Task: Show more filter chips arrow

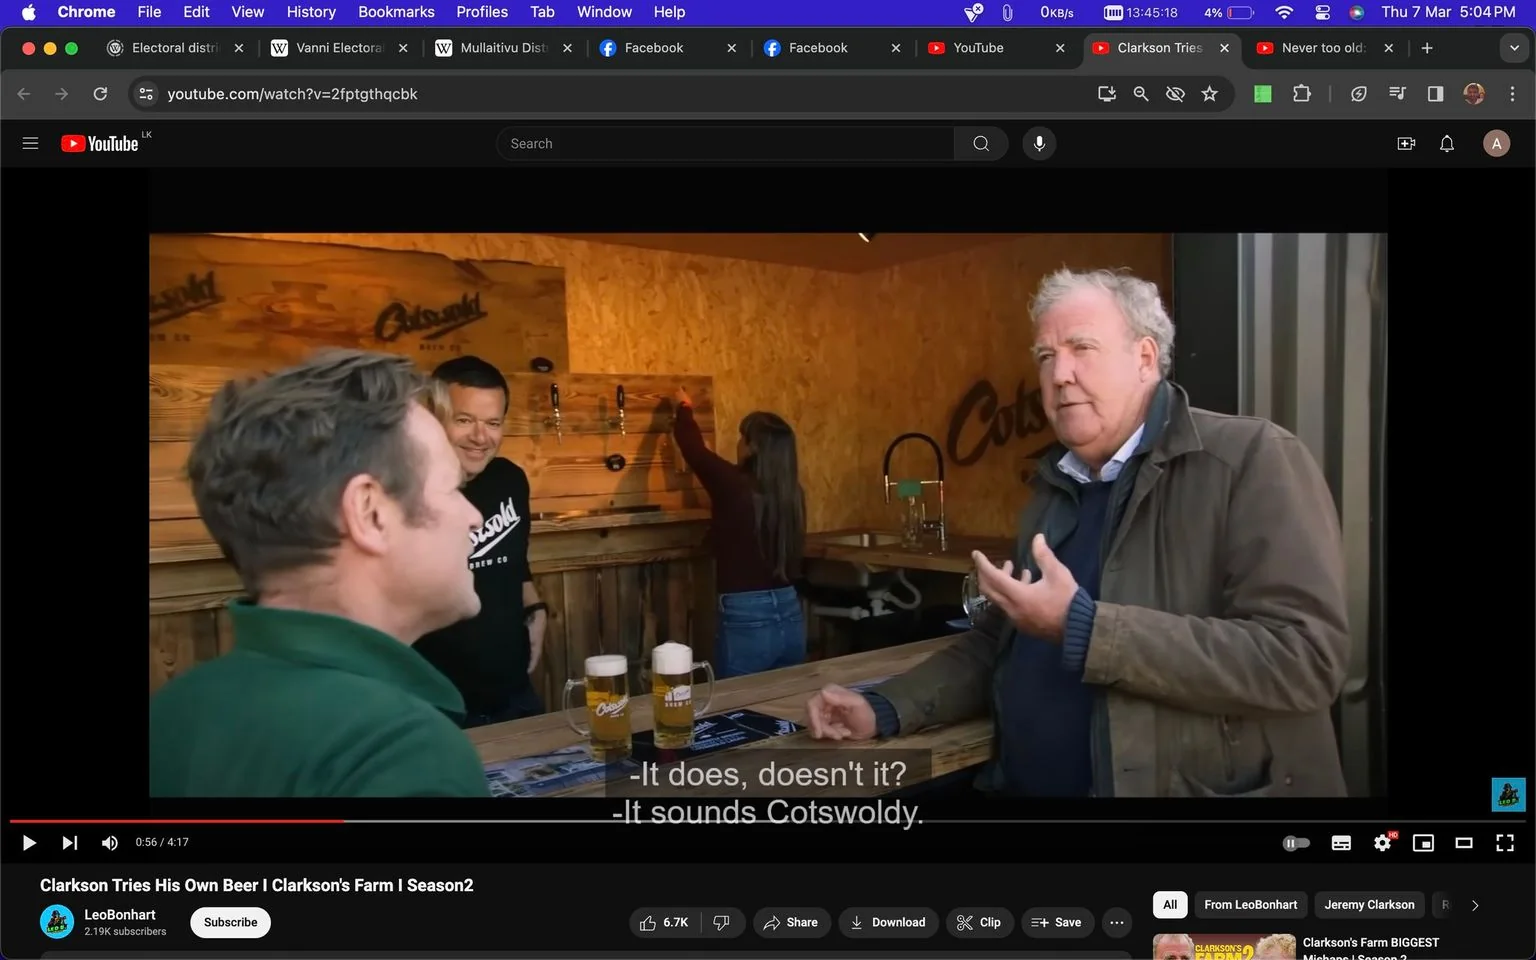Action: pyautogui.click(x=1474, y=905)
